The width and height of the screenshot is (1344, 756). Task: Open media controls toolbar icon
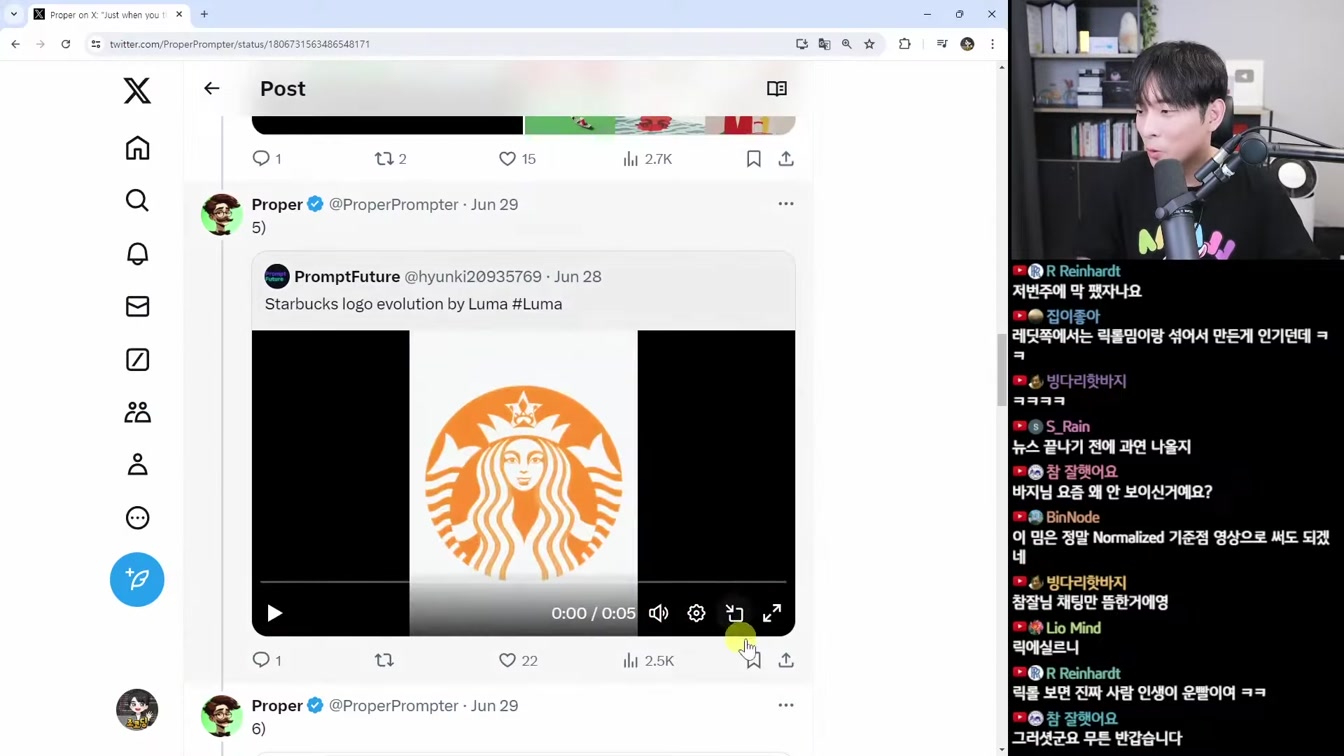point(942,44)
